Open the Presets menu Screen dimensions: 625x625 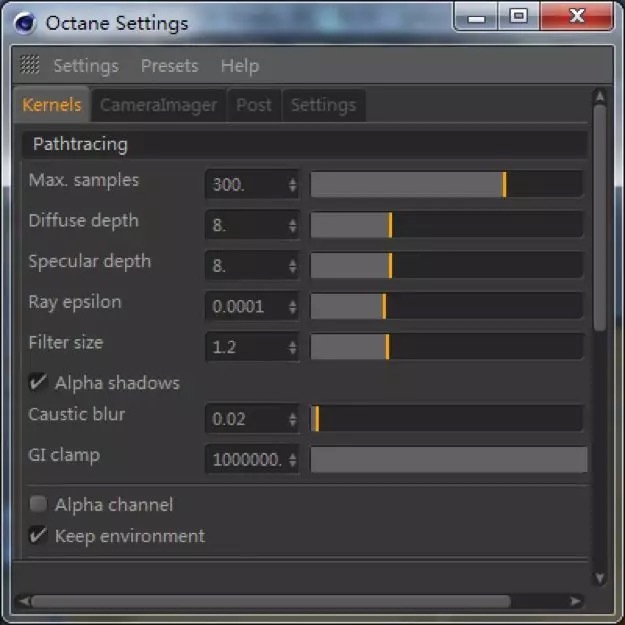point(169,66)
